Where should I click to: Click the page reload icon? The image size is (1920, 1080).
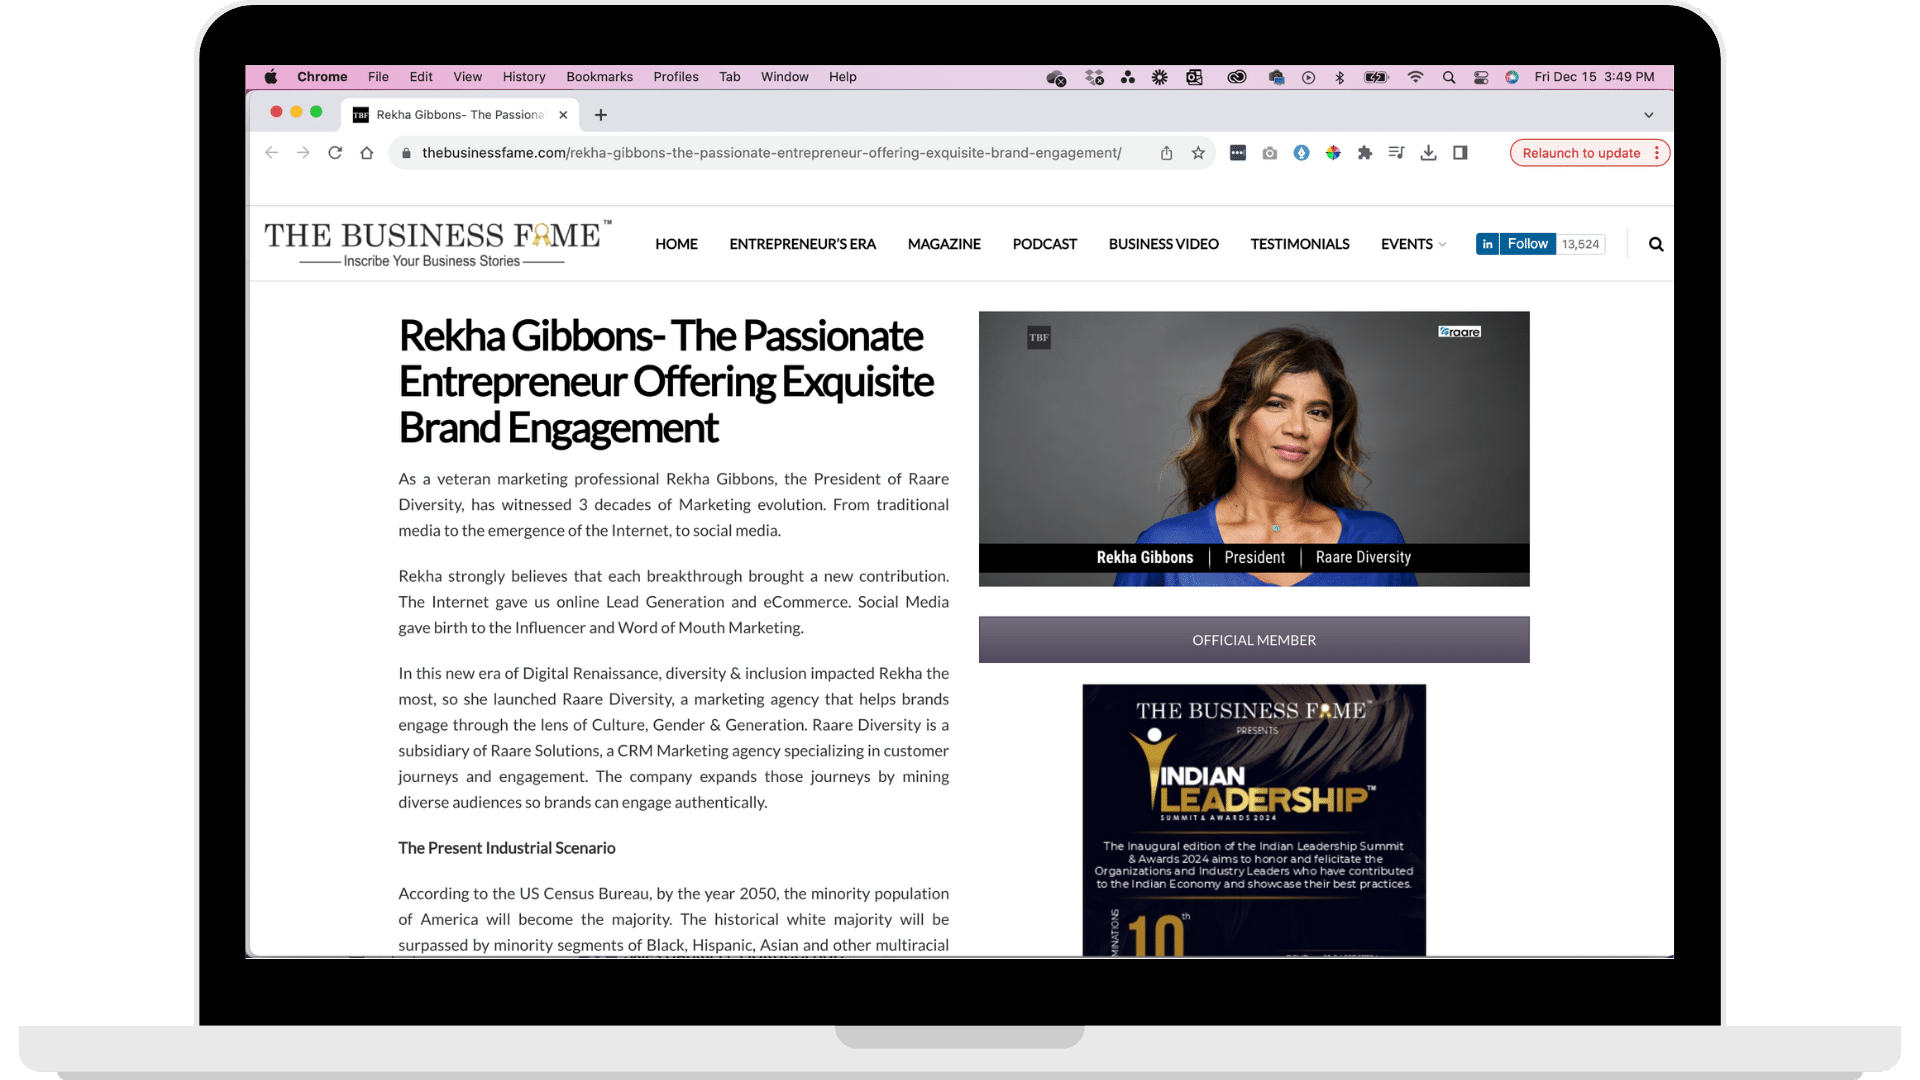click(335, 153)
